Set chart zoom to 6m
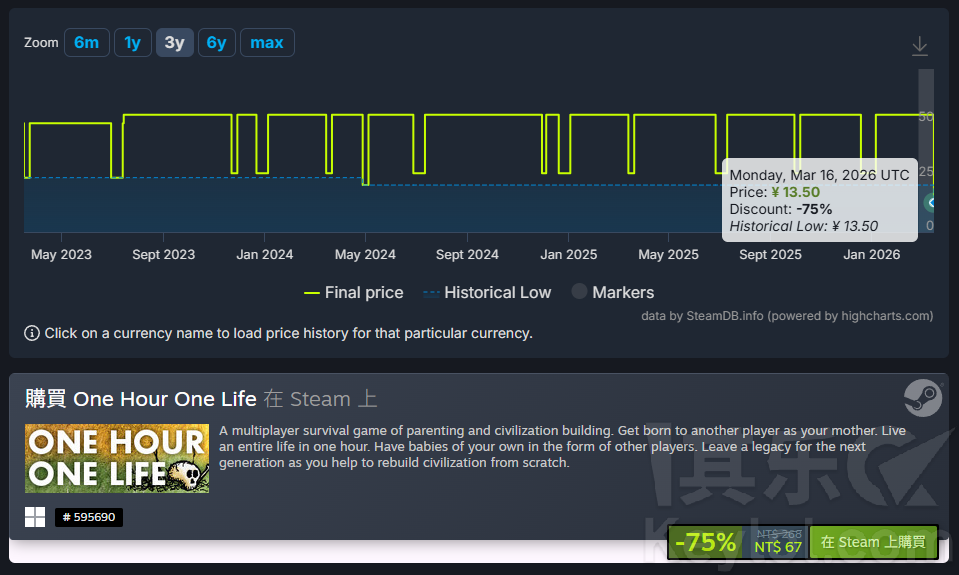This screenshot has width=959, height=575. (87, 42)
